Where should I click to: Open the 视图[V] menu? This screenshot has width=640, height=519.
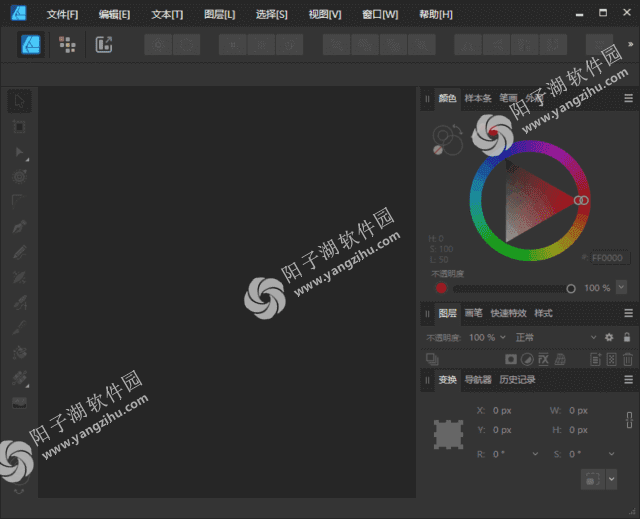(324, 15)
